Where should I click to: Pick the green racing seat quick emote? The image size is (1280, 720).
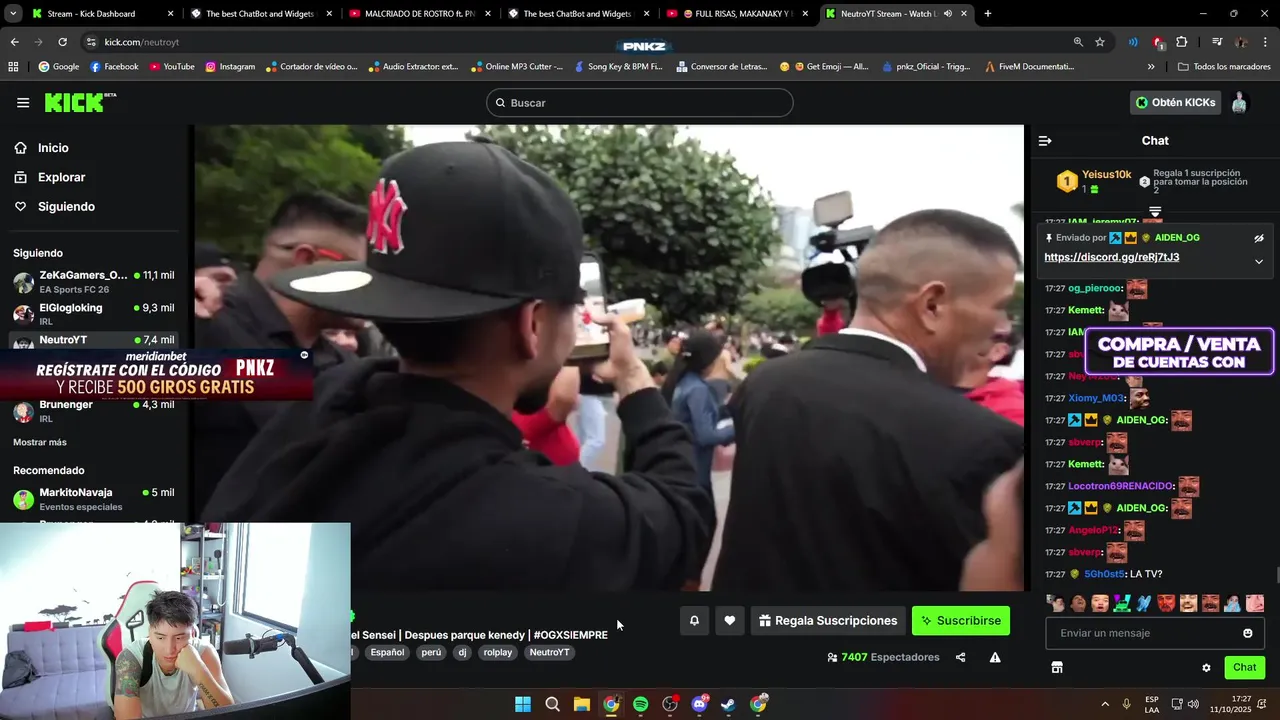1122,603
